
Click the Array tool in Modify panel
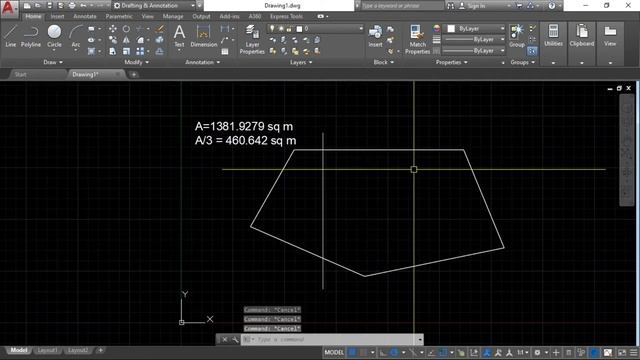coord(140,51)
